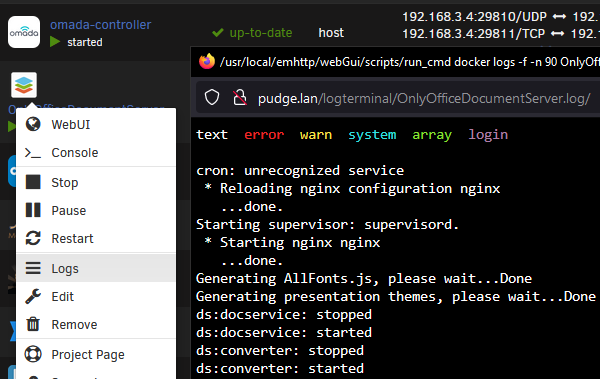
Task: Click the cyan 'system' legend label
Action: [x=372, y=134]
